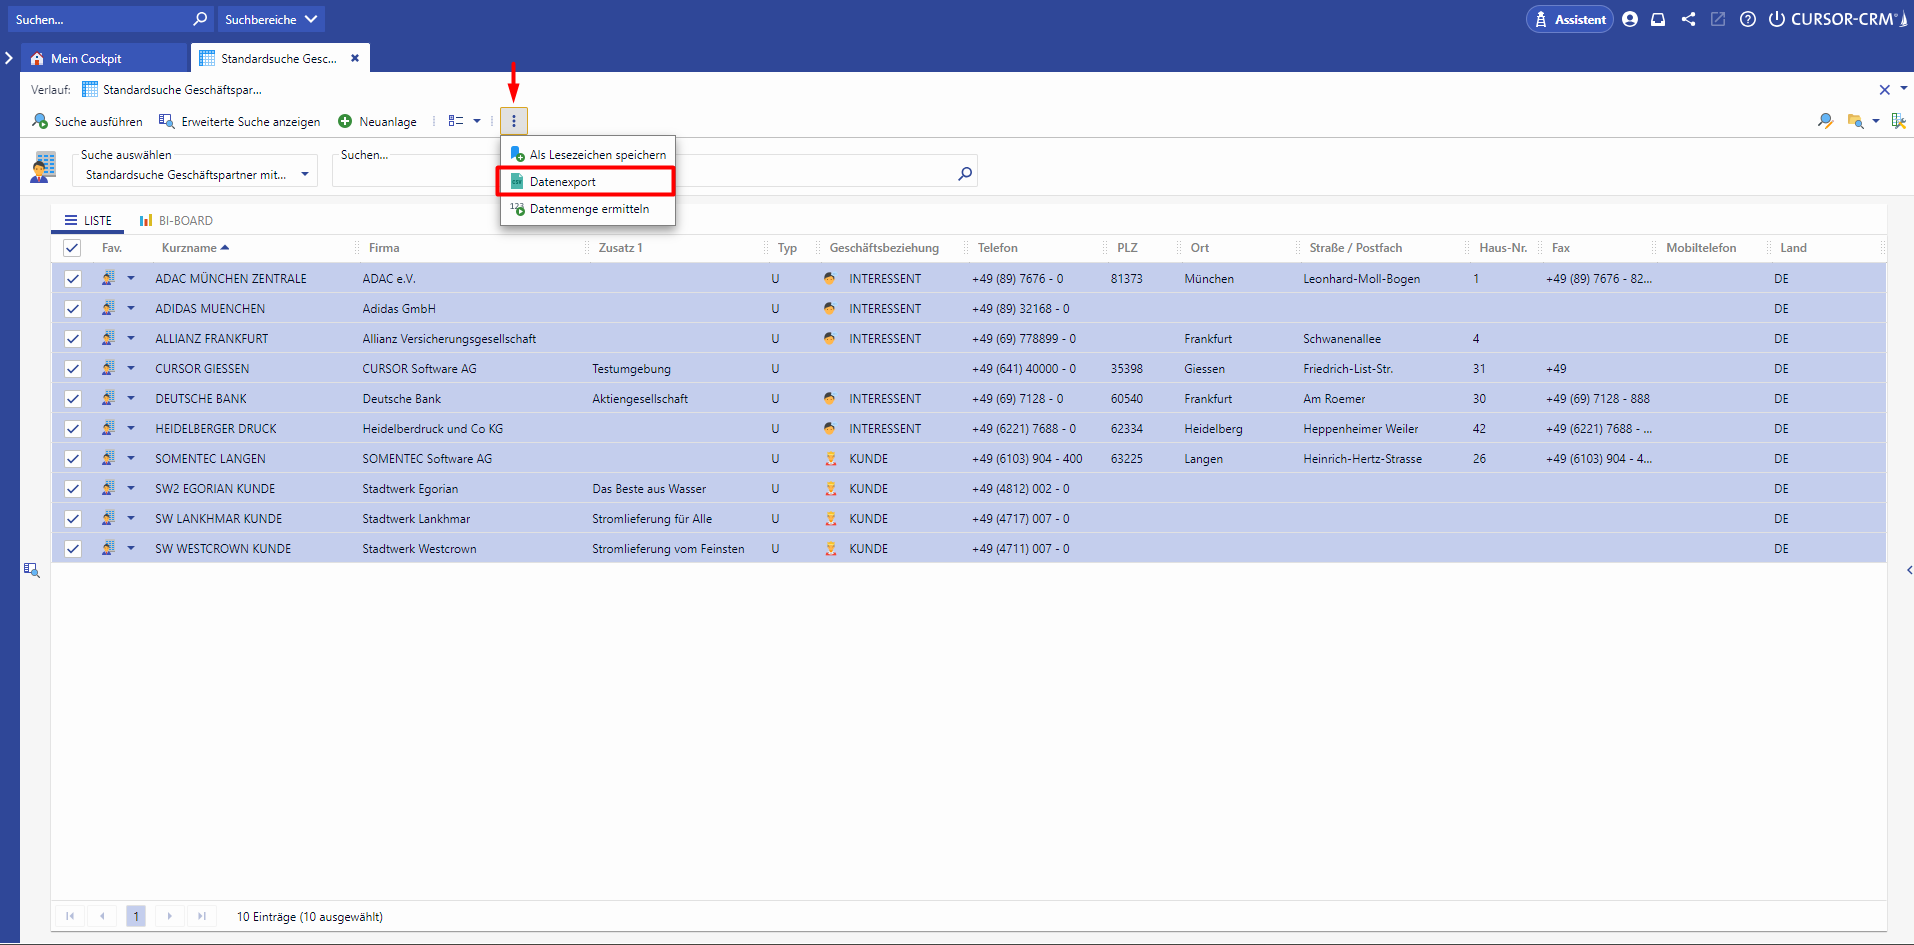Click the magnifier icon in search field

click(x=964, y=174)
